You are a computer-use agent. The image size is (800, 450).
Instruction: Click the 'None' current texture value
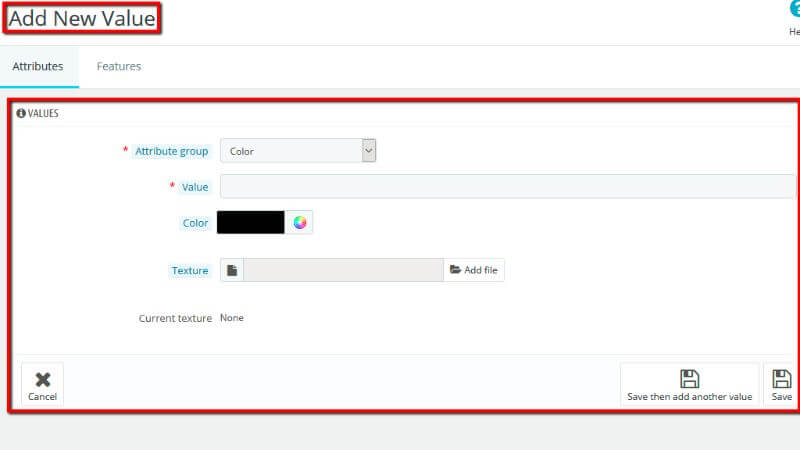[232, 317]
